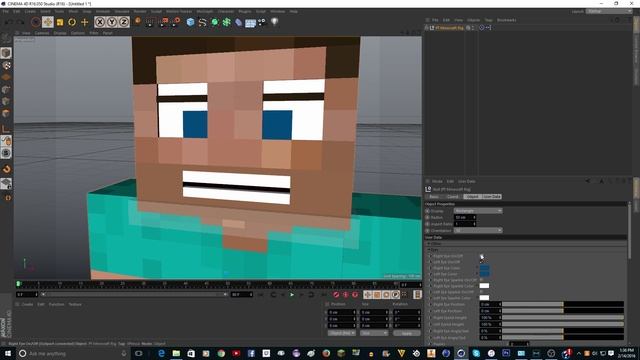Open the Right Eye Color swatch
Screen dimensions: 640x360
(484, 268)
